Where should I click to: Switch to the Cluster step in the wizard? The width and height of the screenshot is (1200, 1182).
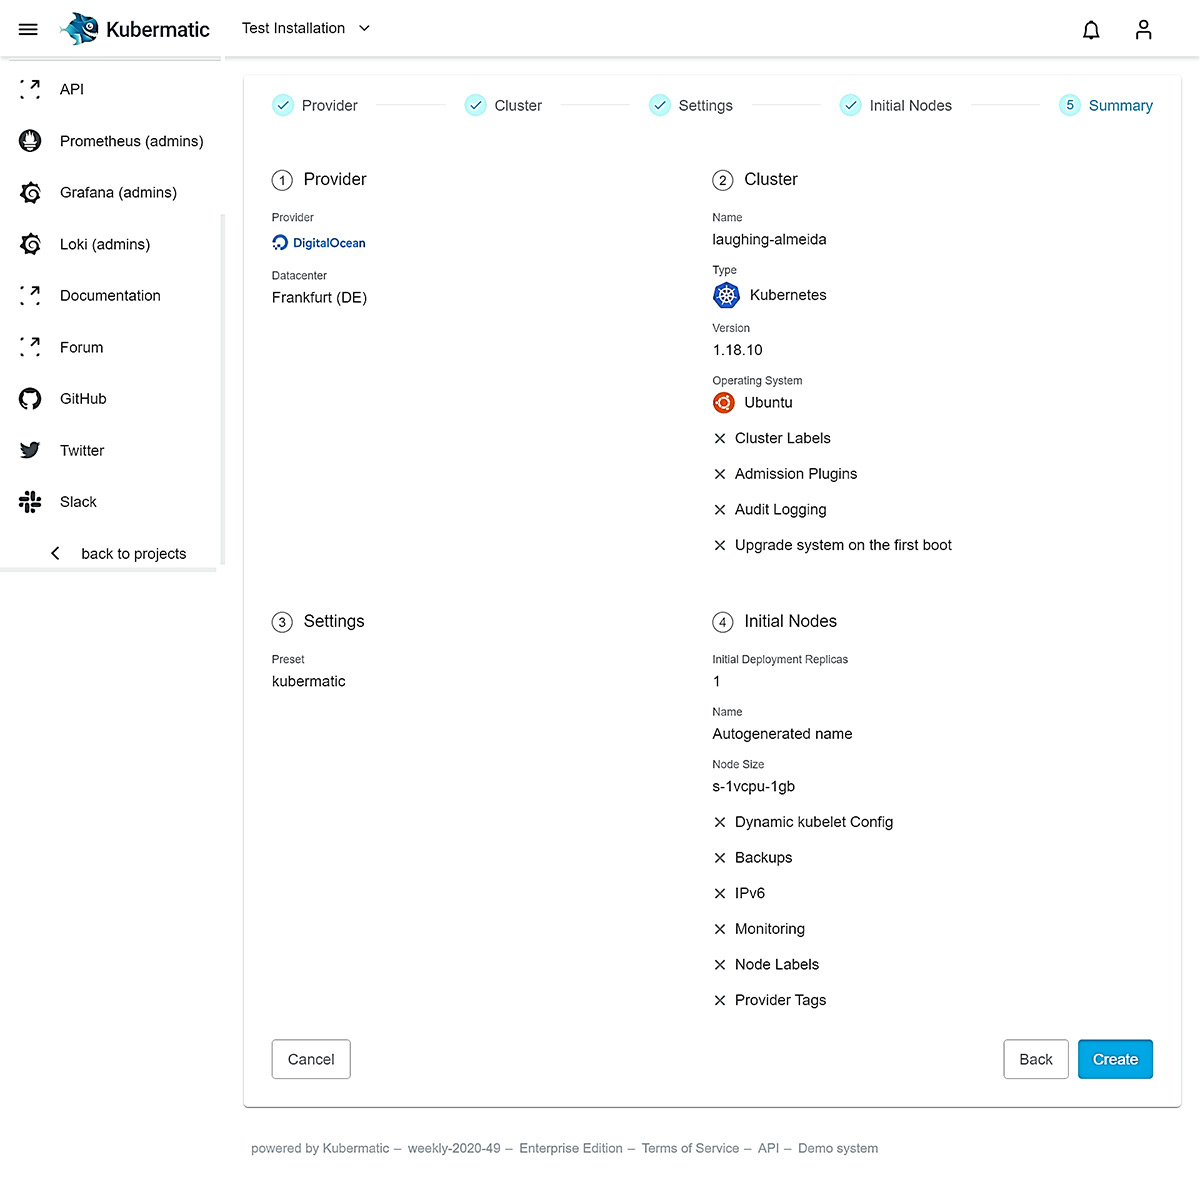click(503, 105)
